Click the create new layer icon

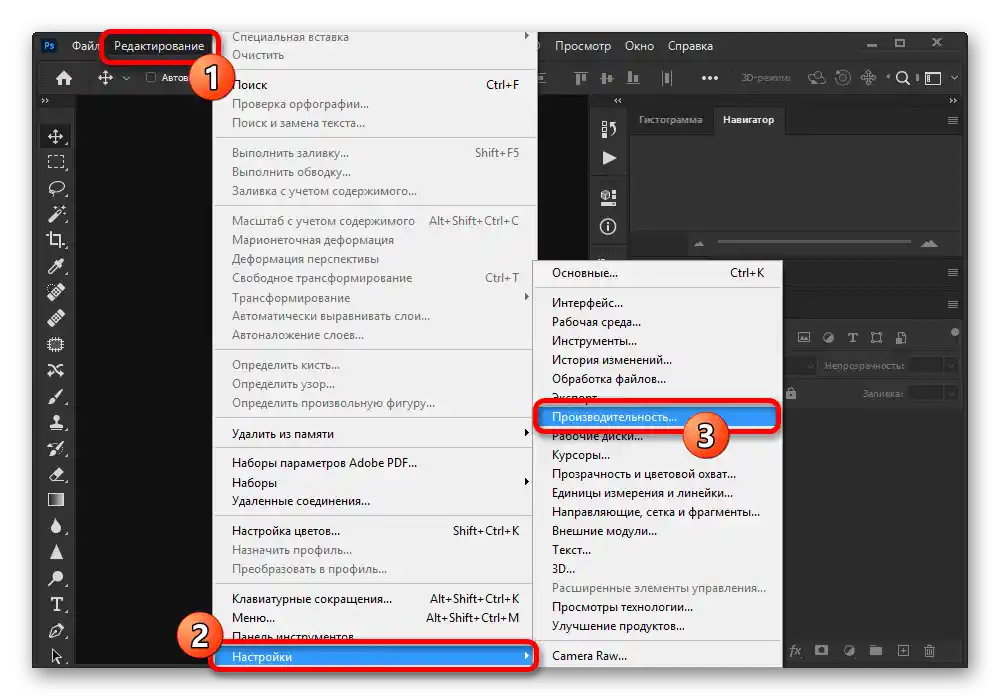(x=903, y=650)
